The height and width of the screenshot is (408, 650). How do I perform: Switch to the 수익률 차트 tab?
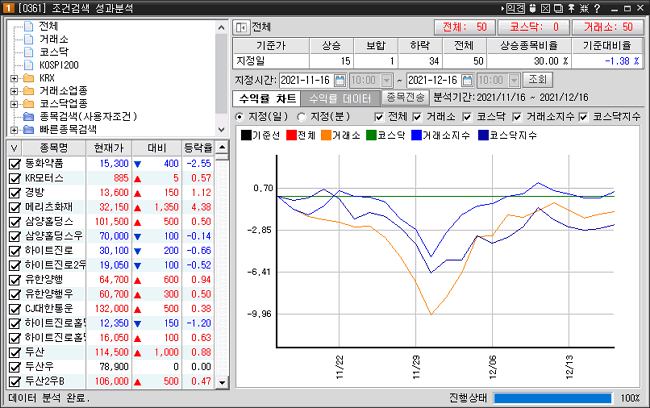267,98
